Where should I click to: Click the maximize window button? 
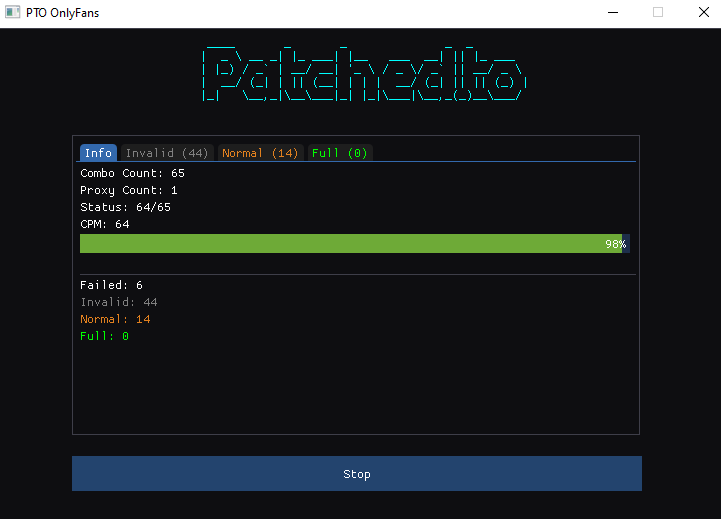point(657,13)
